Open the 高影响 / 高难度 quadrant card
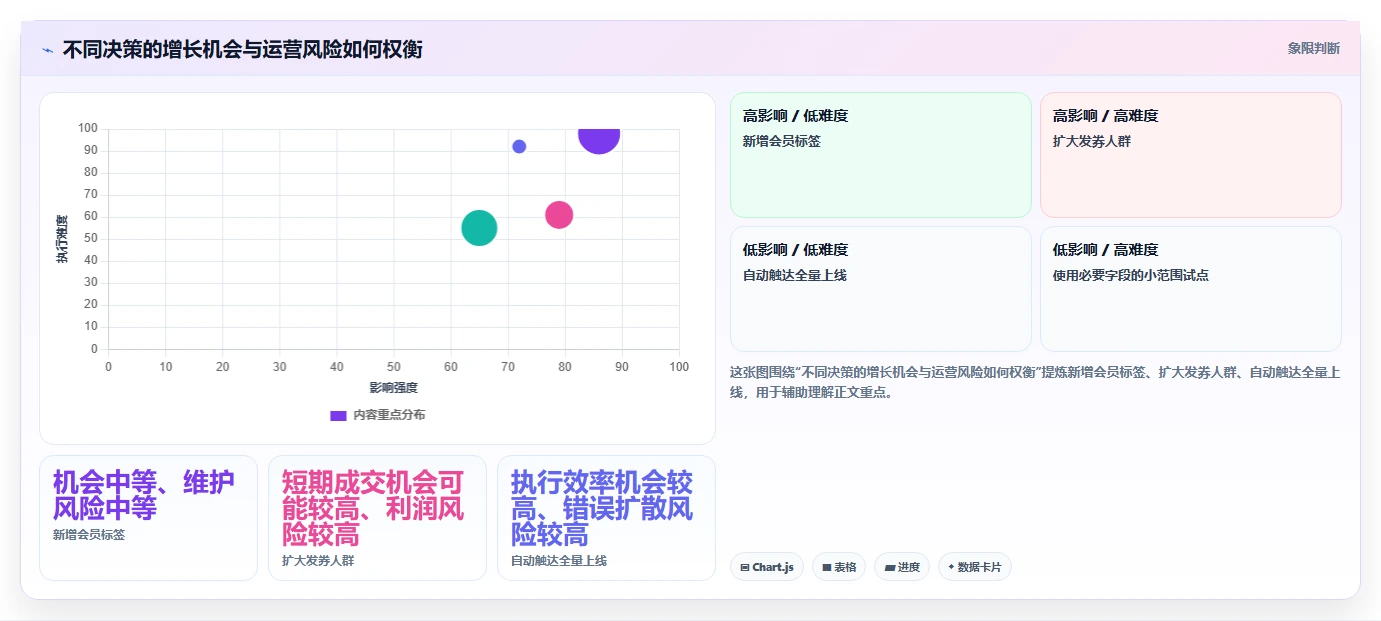This screenshot has width=1381, height=621. [x=1190, y=155]
